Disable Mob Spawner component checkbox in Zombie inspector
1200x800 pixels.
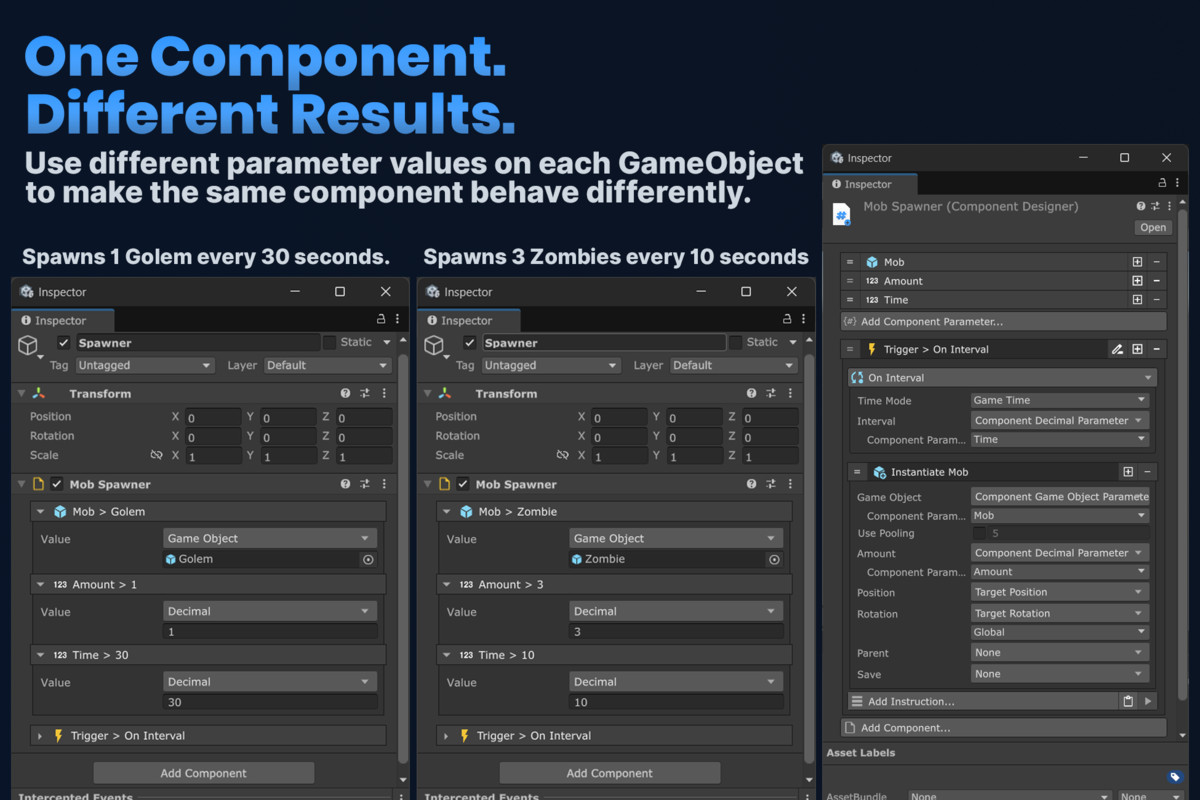click(463, 484)
